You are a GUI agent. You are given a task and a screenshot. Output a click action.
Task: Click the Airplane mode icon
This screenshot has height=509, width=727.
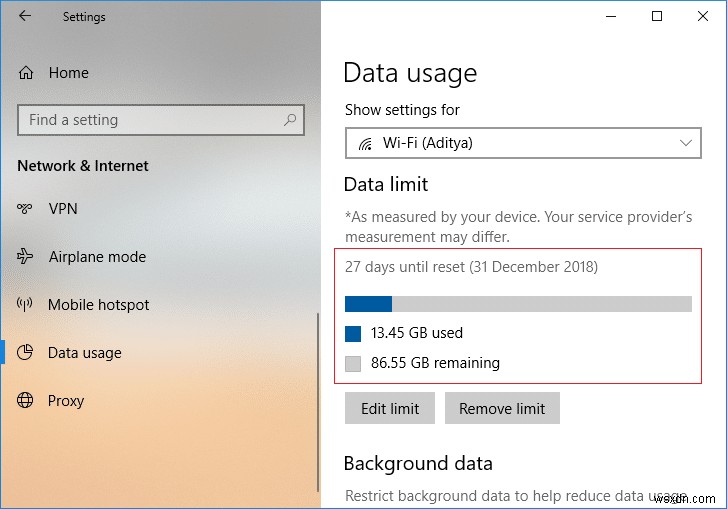coord(26,257)
